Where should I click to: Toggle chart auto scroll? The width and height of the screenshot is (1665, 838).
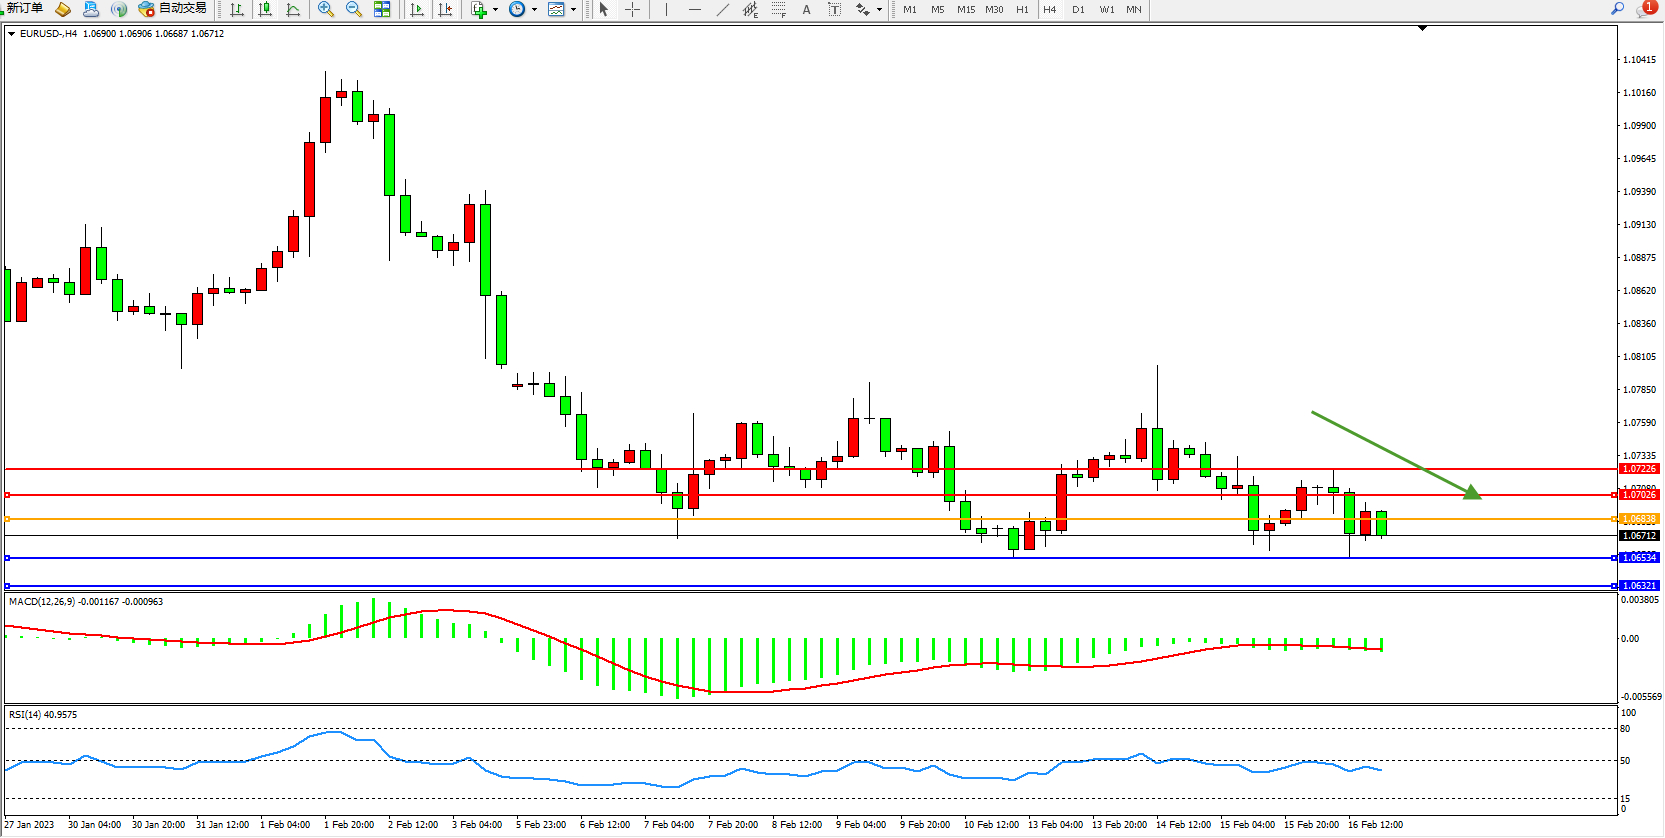[417, 9]
